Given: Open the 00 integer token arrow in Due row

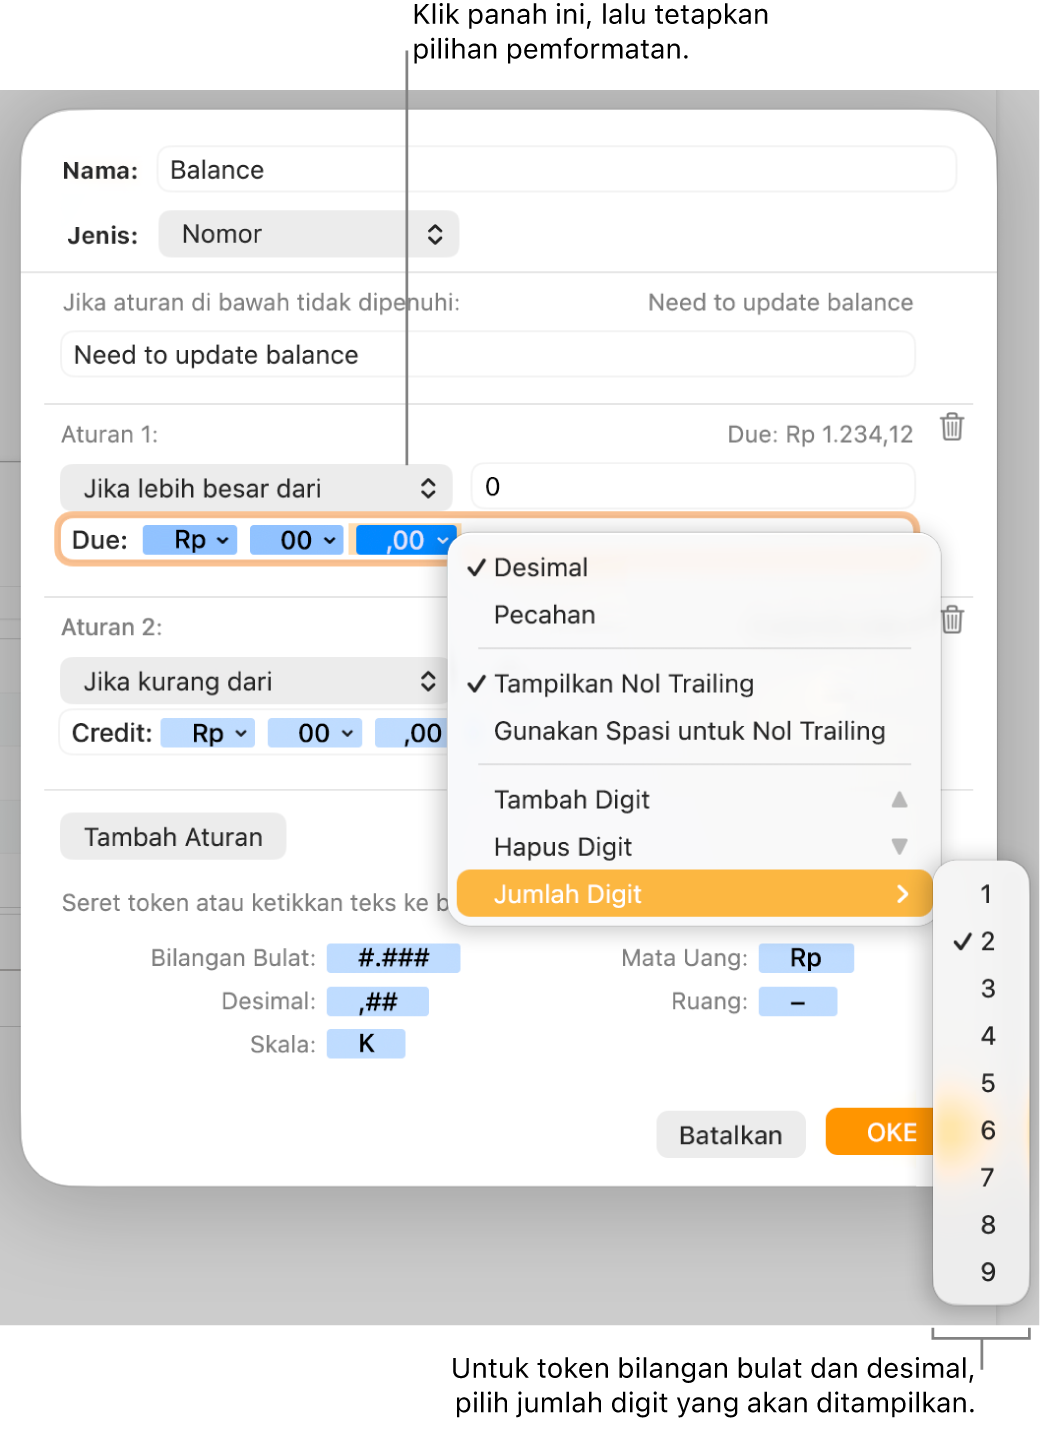Looking at the screenshot, I should pos(330,540).
